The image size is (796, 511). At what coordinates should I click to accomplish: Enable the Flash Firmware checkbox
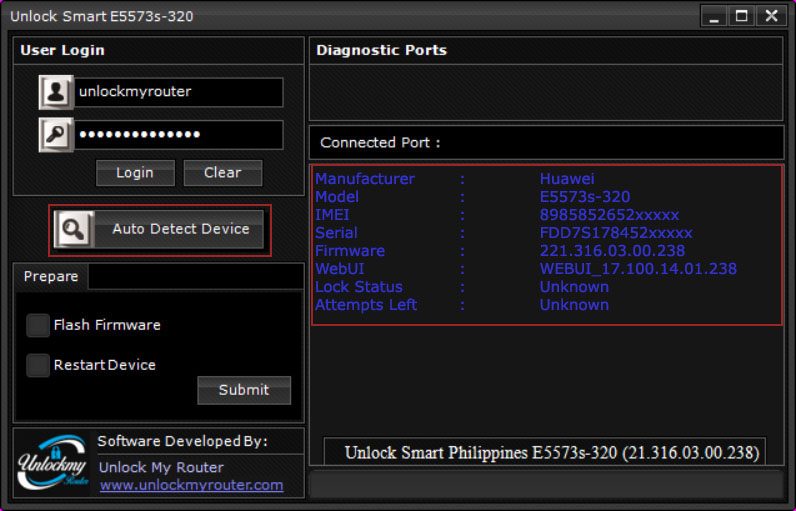coord(38,325)
